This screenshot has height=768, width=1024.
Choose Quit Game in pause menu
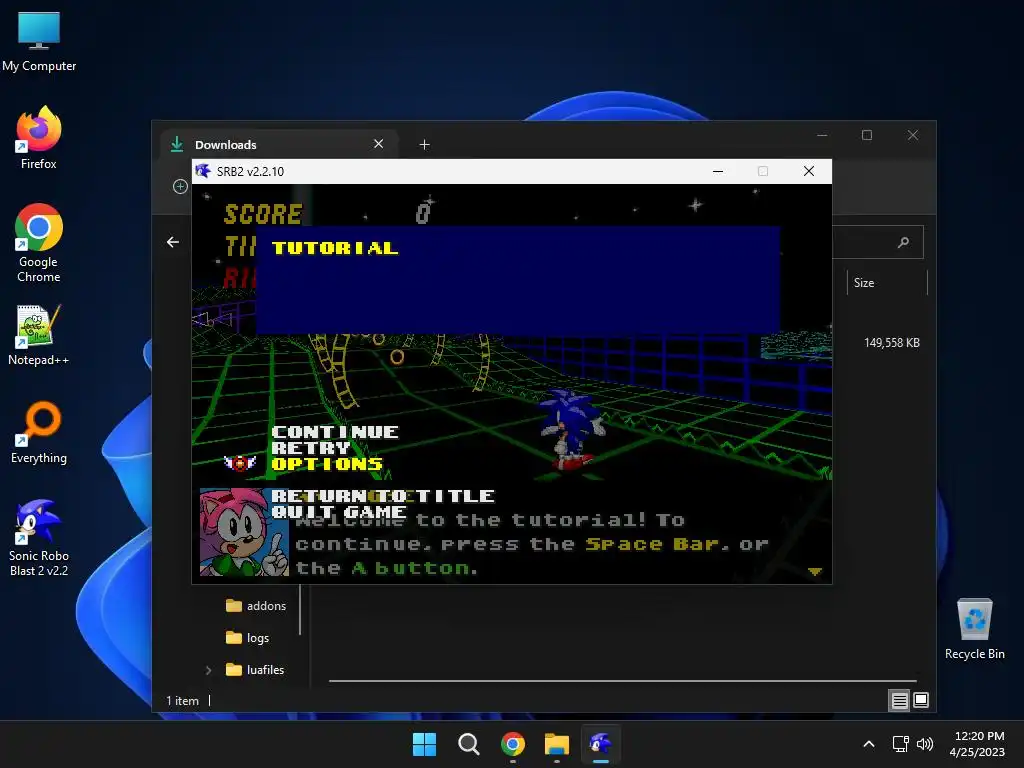[x=339, y=512]
